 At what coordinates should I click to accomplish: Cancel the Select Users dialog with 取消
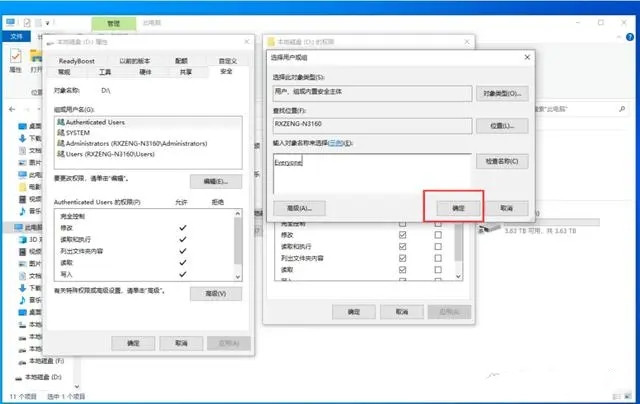pos(507,208)
